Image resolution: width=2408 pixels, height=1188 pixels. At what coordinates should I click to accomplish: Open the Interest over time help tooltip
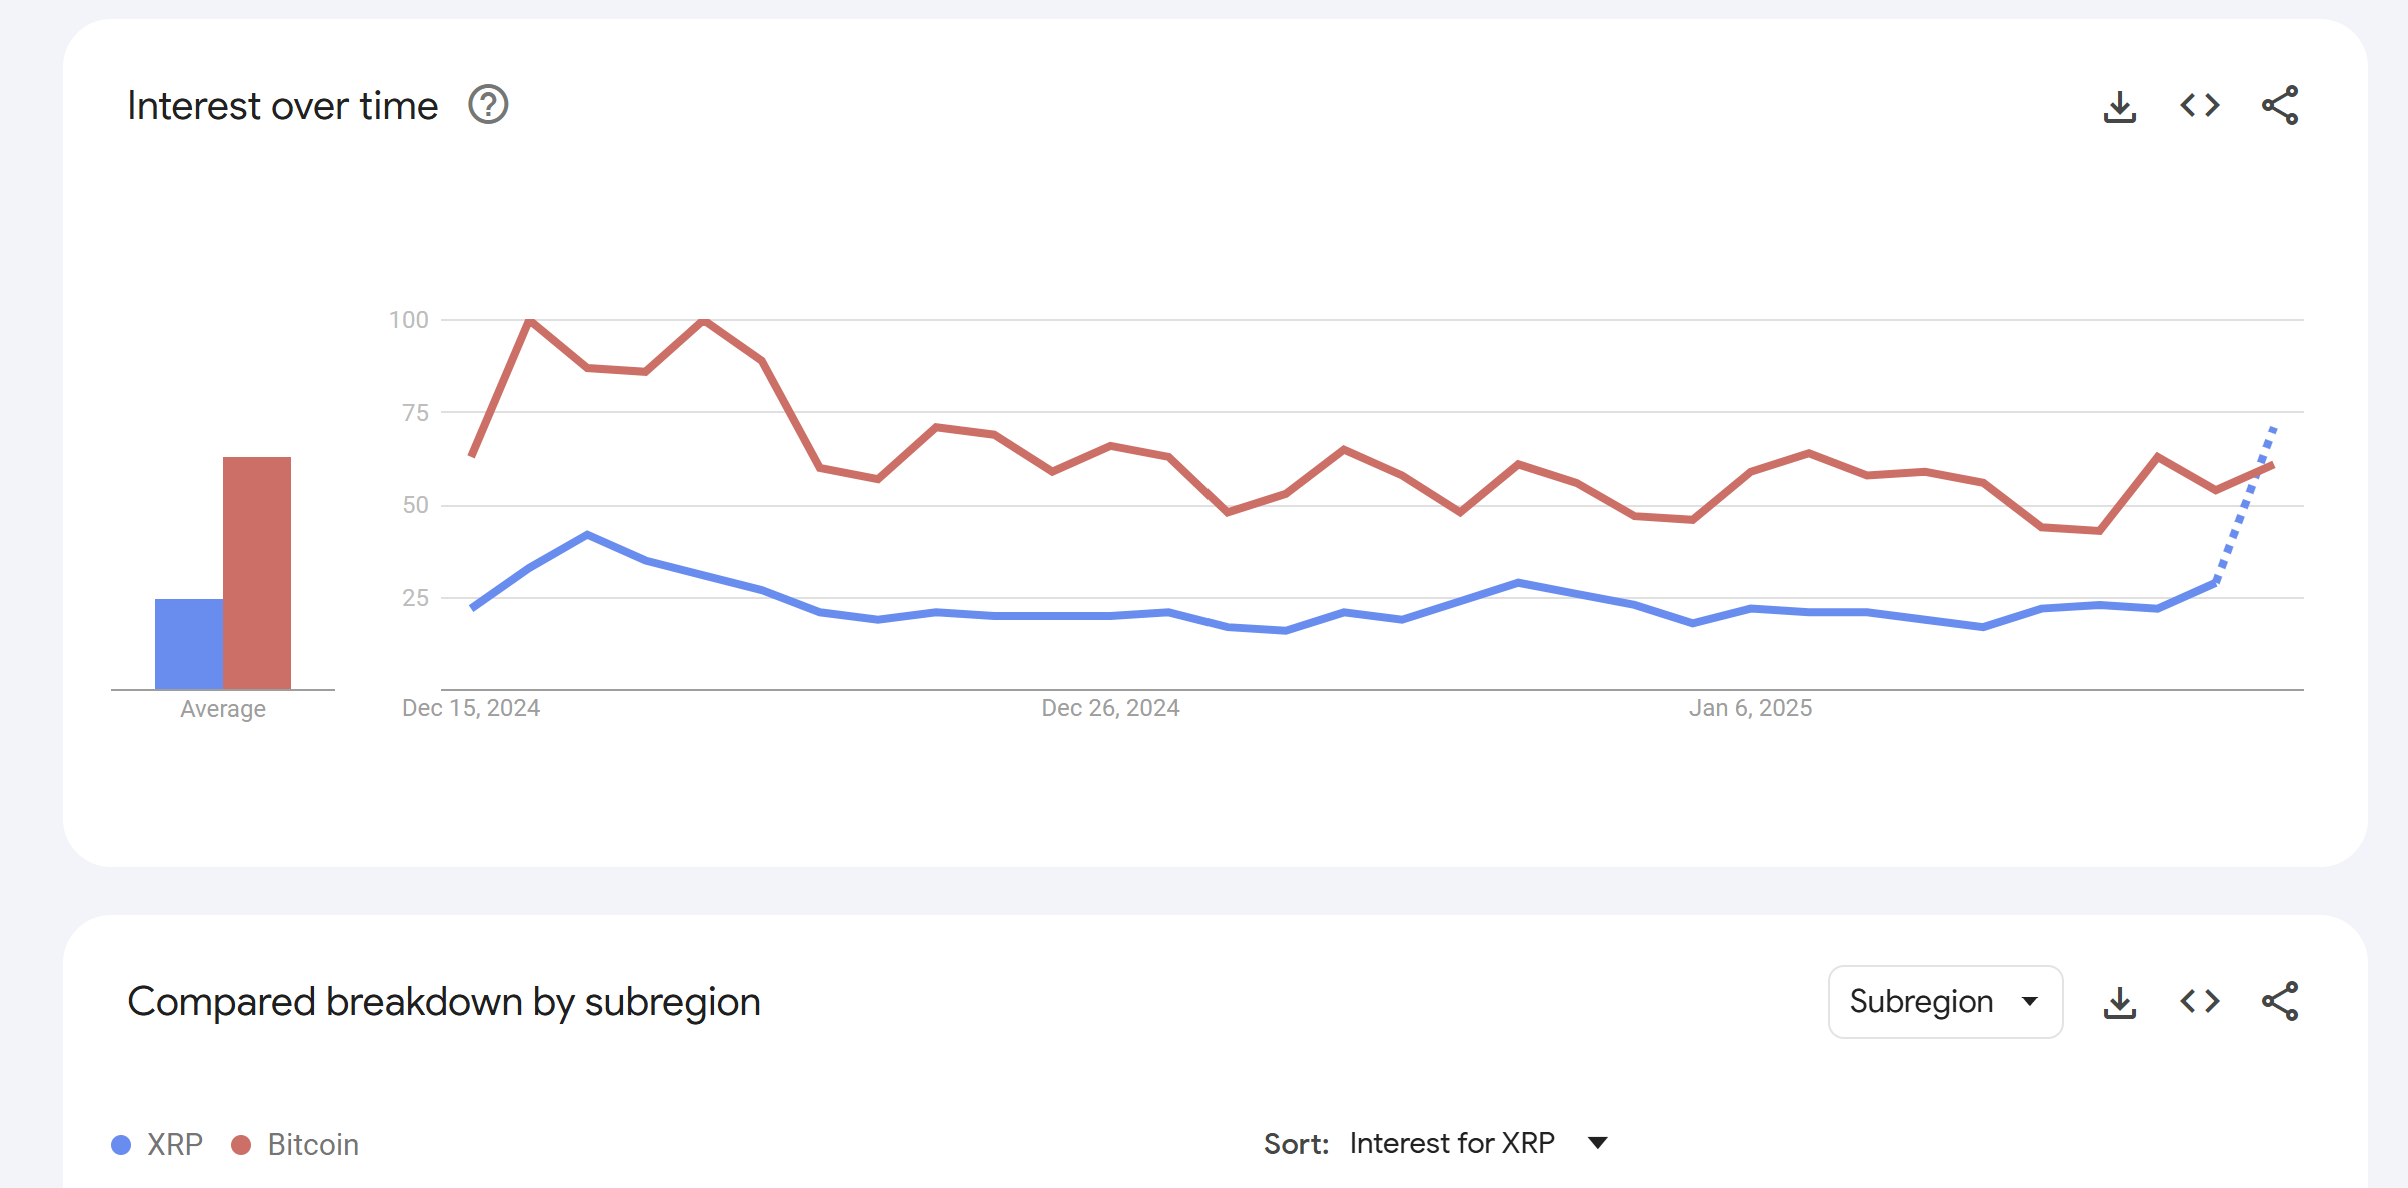pos(488,104)
